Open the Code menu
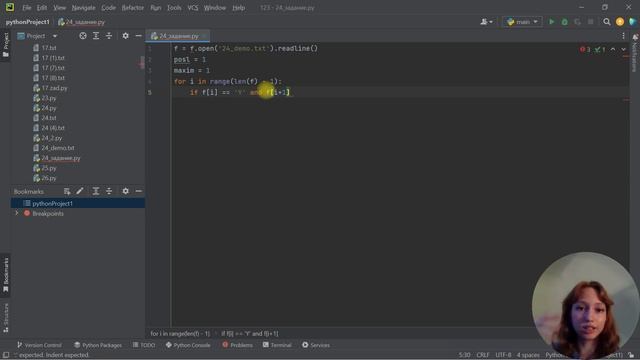The height and width of the screenshot is (360, 640). tap(108, 8)
